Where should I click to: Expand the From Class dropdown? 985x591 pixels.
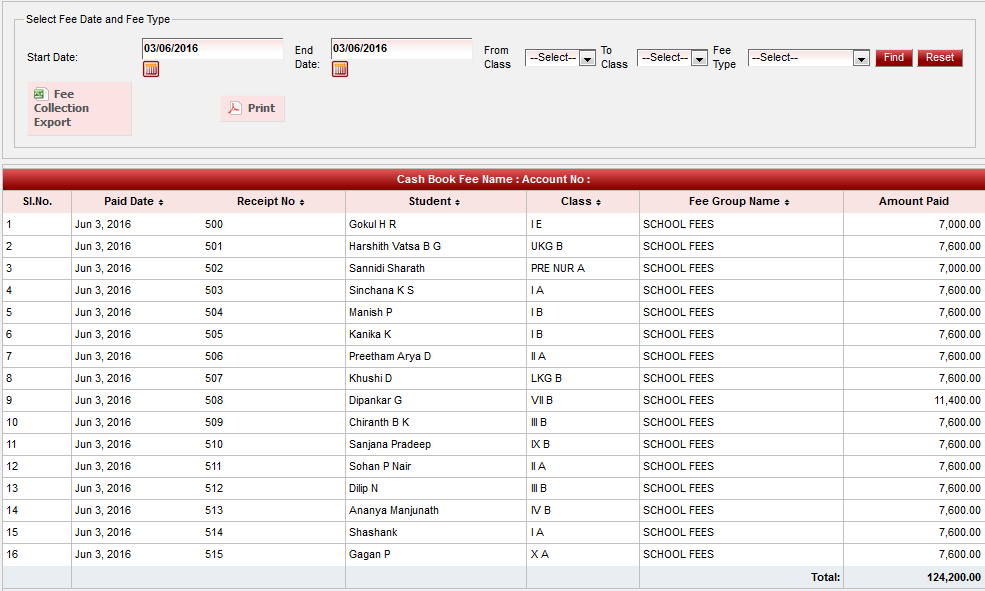(x=587, y=58)
